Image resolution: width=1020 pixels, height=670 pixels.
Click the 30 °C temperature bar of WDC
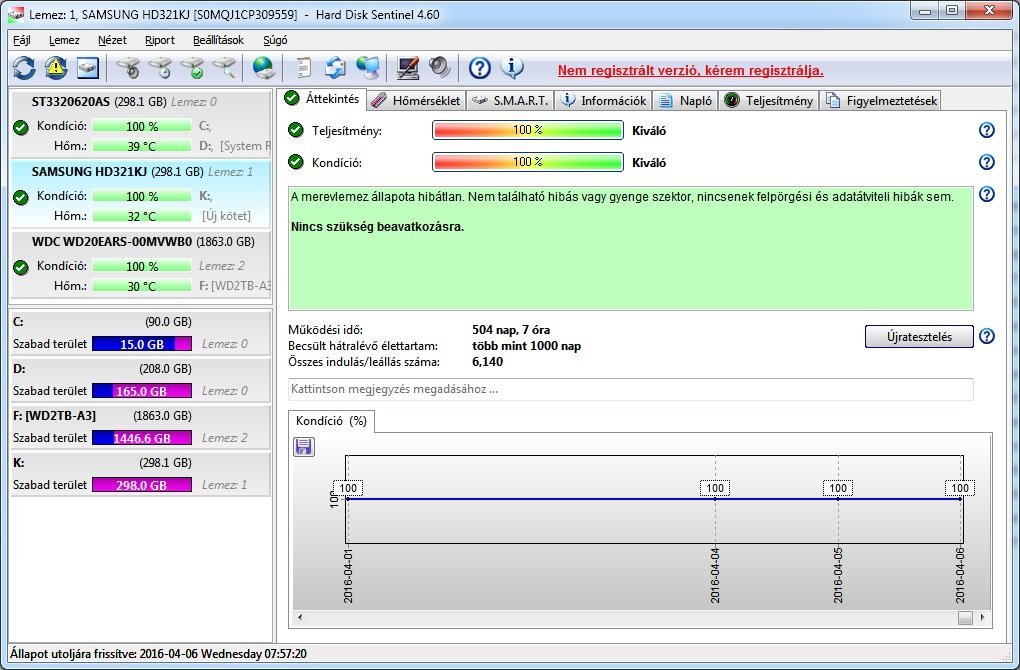(x=142, y=286)
